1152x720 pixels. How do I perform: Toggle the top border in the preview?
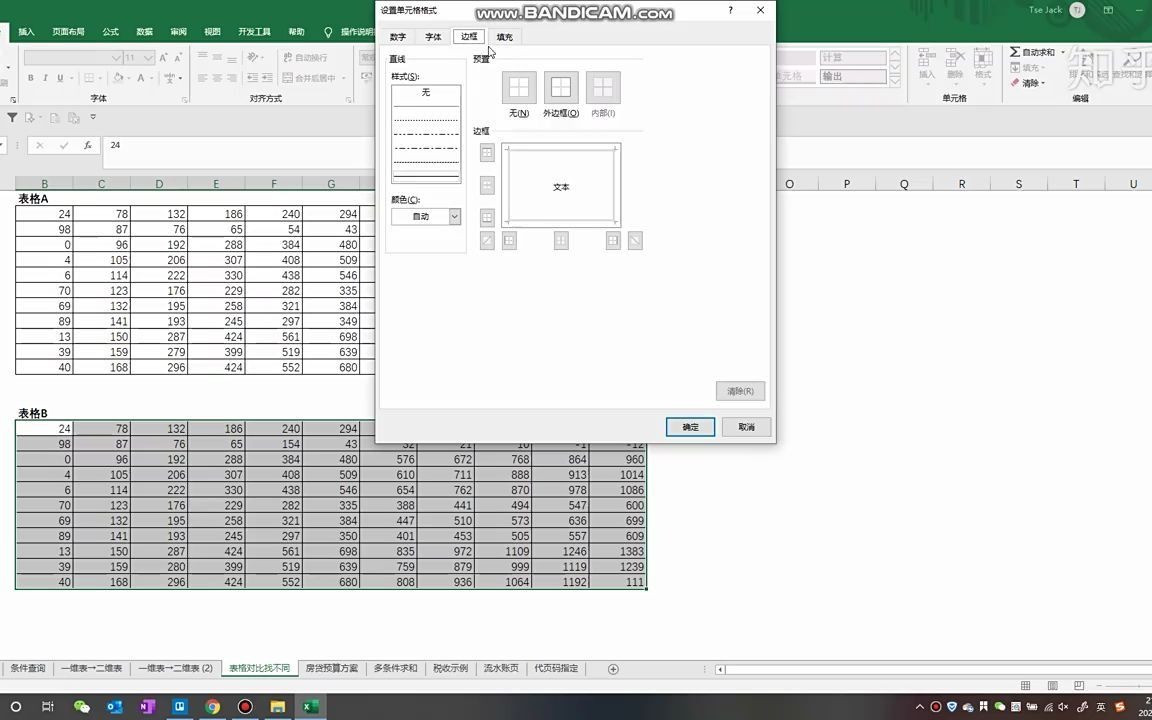click(x=487, y=152)
